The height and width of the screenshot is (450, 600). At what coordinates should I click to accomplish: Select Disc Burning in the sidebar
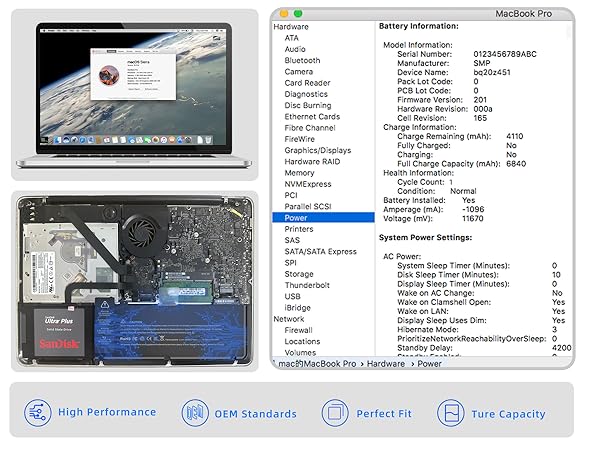pos(308,105)
